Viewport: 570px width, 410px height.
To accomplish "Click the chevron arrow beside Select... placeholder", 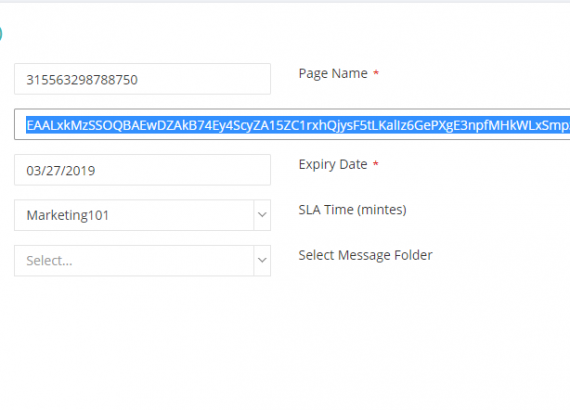I will click(262, 260).
